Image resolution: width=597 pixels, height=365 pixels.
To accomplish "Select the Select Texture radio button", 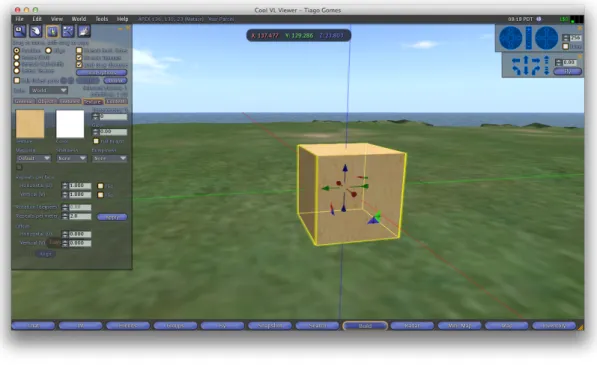I will (17, 71).
